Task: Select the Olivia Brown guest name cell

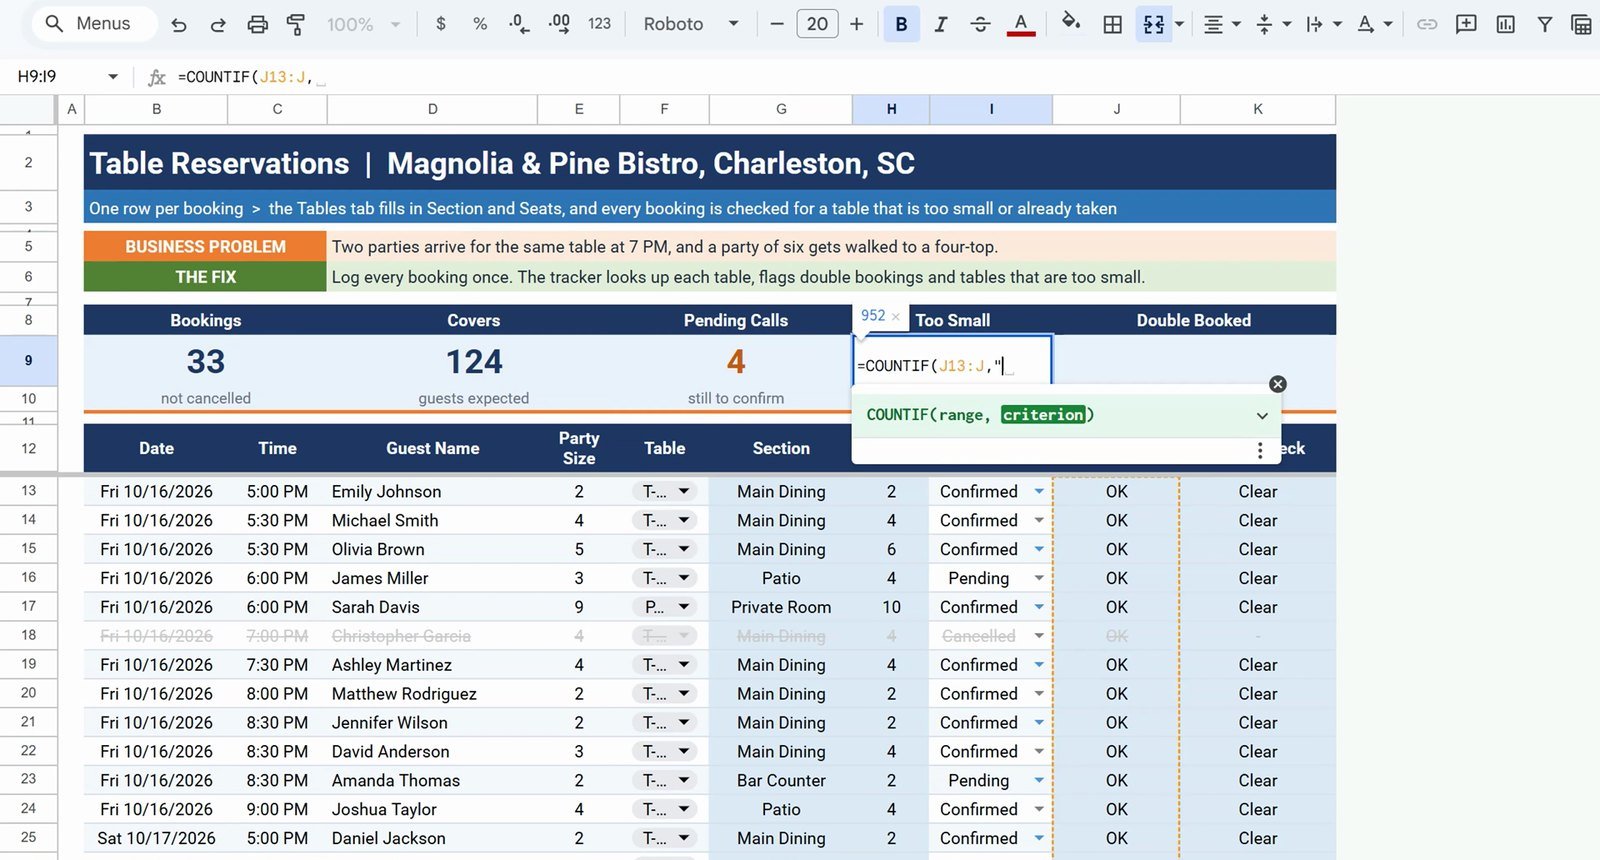Action: [432, 549]
